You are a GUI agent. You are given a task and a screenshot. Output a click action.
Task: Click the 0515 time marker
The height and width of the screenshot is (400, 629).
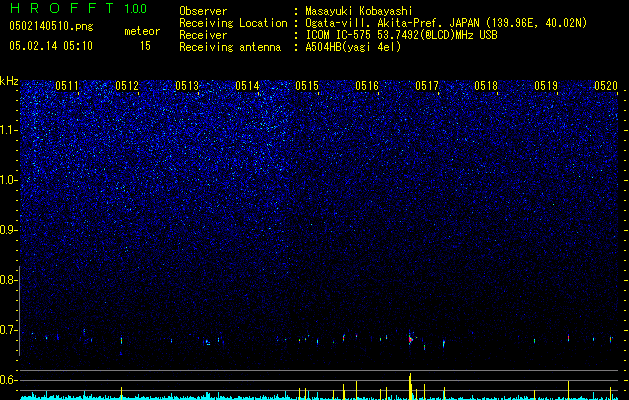coord(307,86)
